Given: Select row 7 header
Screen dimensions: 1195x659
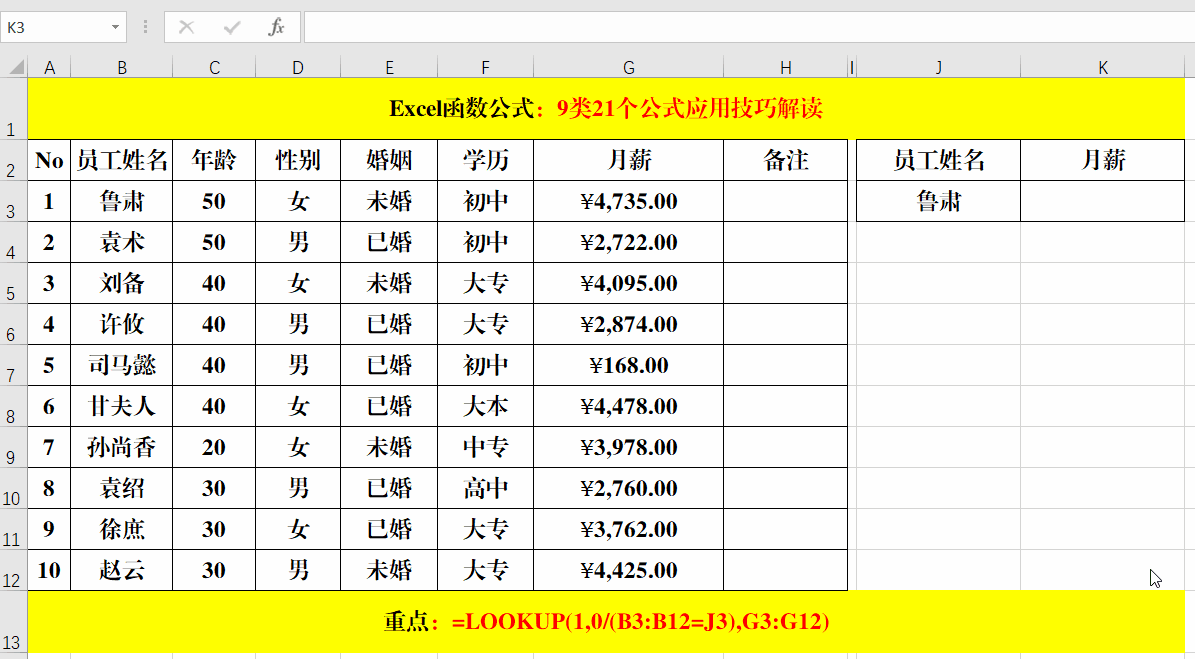Looking at the screenshot, I should [x=14, y=365].
